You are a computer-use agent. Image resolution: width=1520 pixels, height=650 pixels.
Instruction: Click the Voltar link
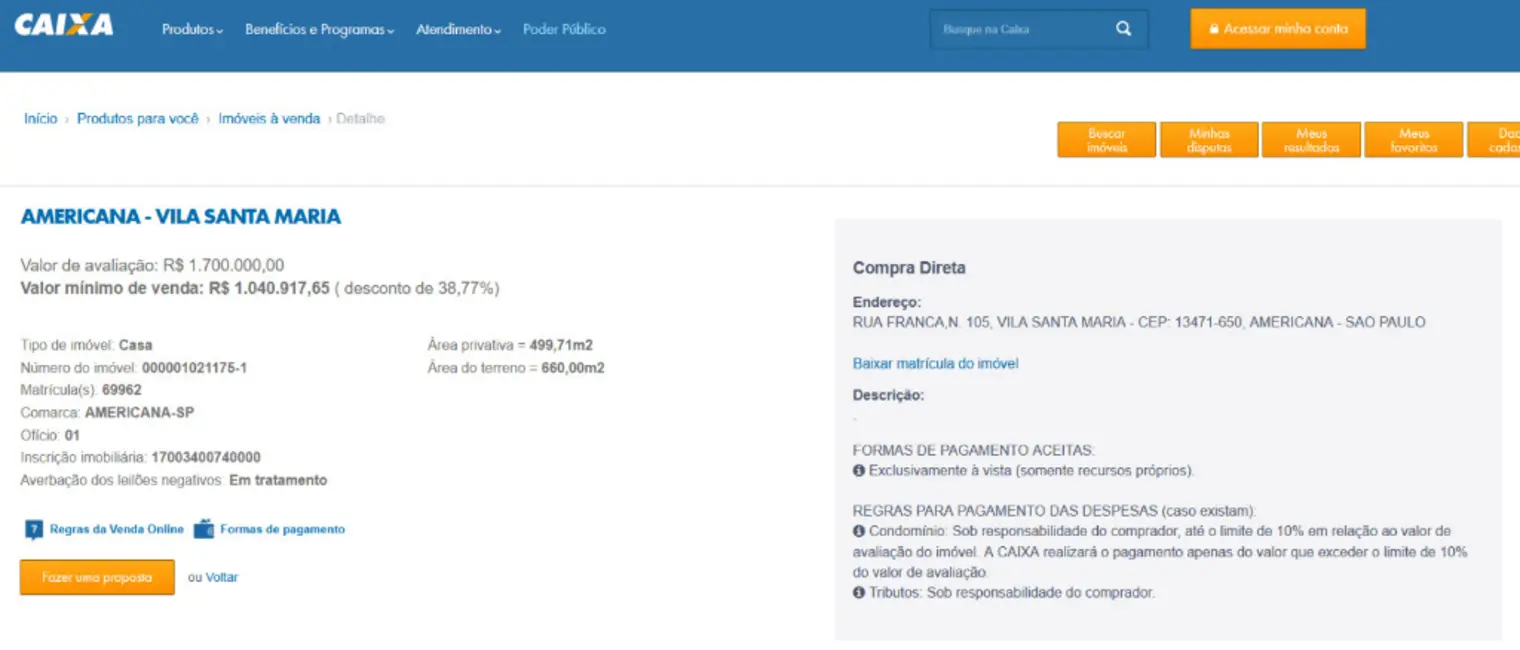(222, 577)
